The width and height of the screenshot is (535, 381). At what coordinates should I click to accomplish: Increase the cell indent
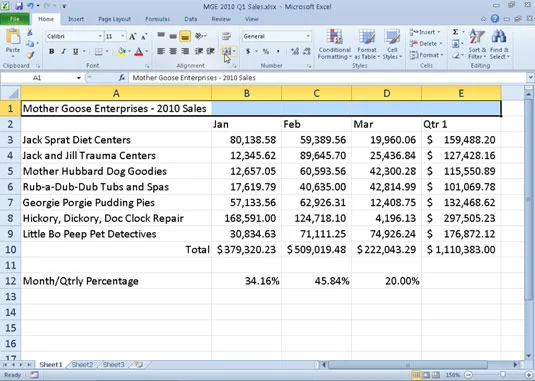click(x=210, y=51)
